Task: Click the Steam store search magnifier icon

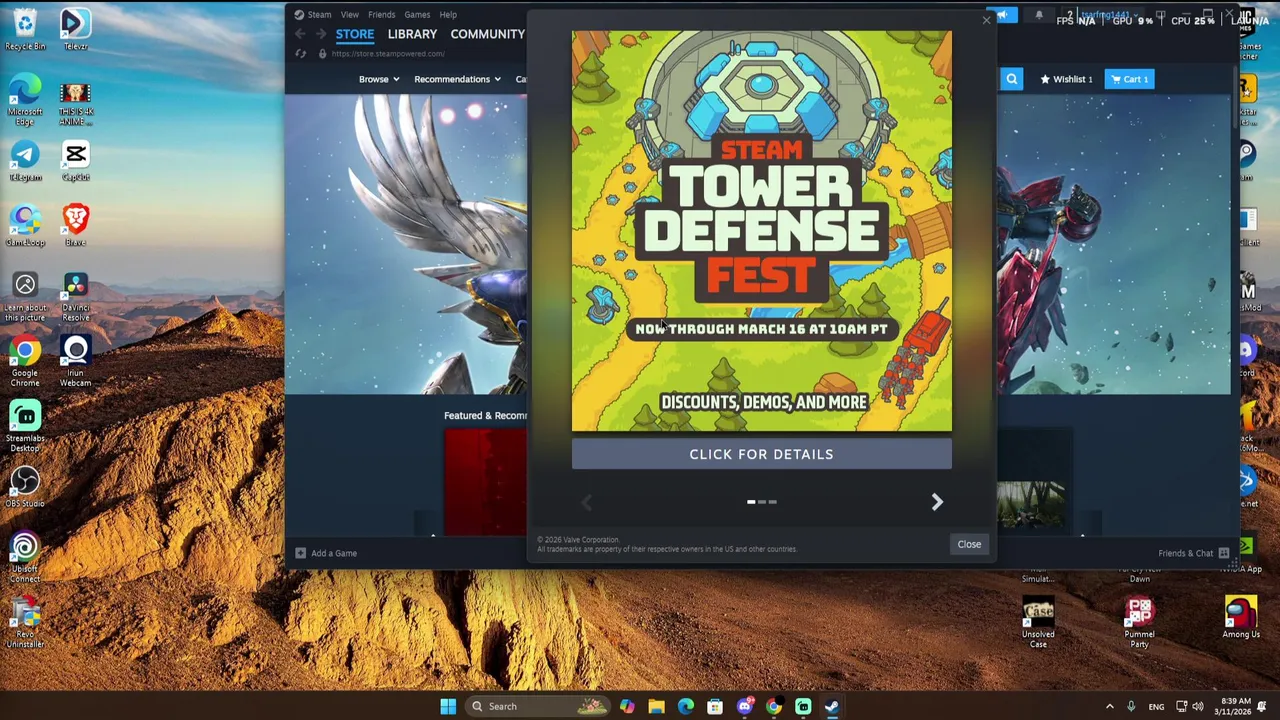Action: coord(1011,79)
